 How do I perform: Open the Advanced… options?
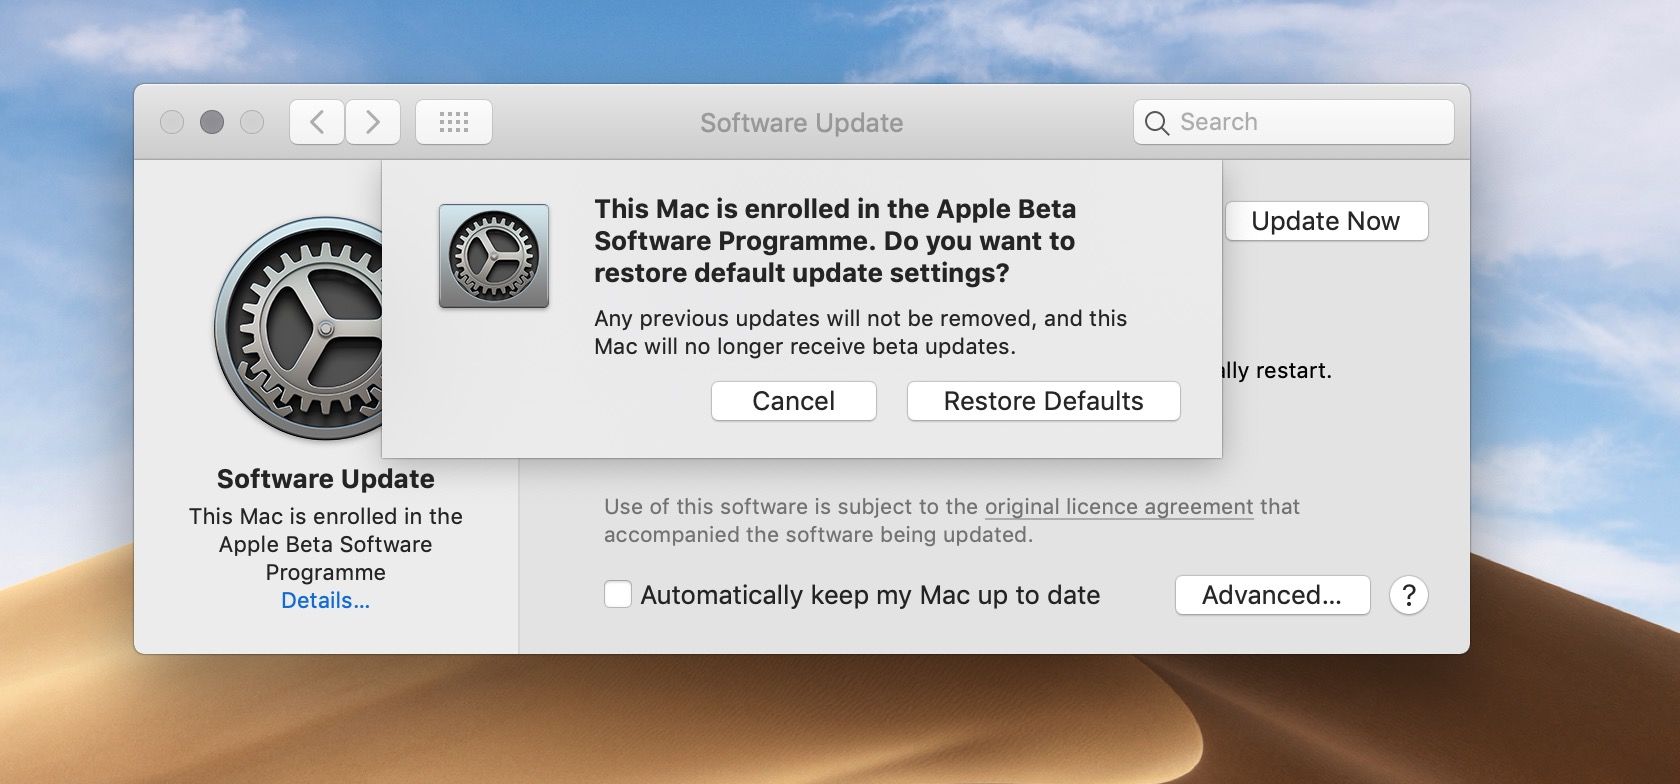pos(1271,595)
